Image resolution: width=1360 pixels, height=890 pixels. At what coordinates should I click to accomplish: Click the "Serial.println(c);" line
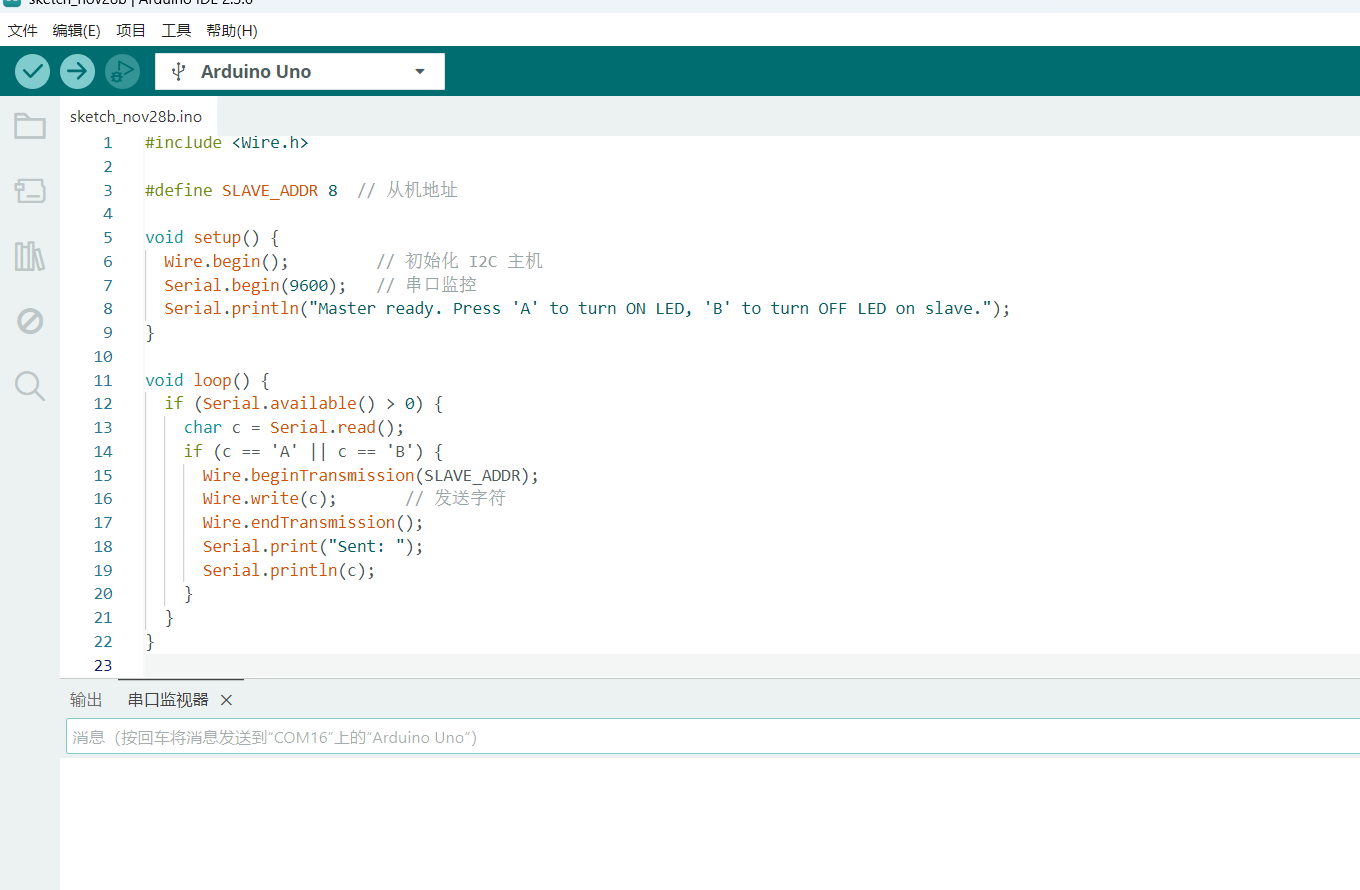(x=289, y=571)
